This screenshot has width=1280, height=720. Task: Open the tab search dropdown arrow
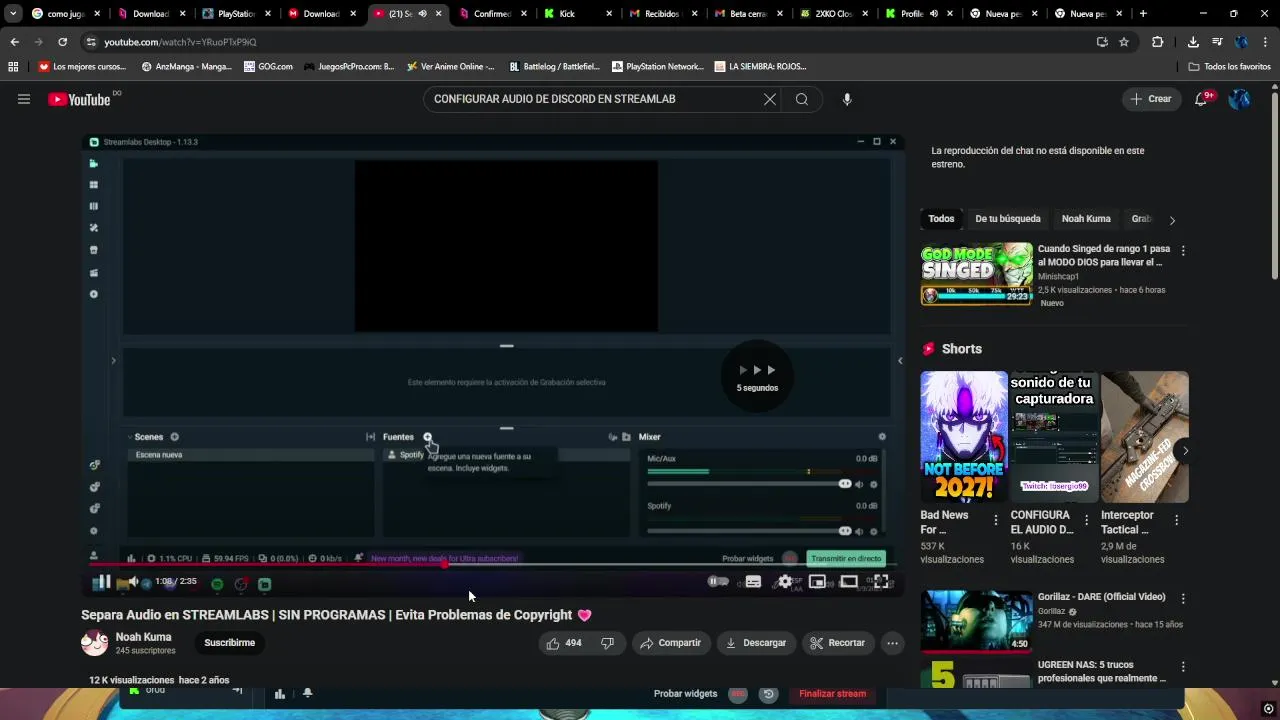pyautogui.click(x=12, y=14)
